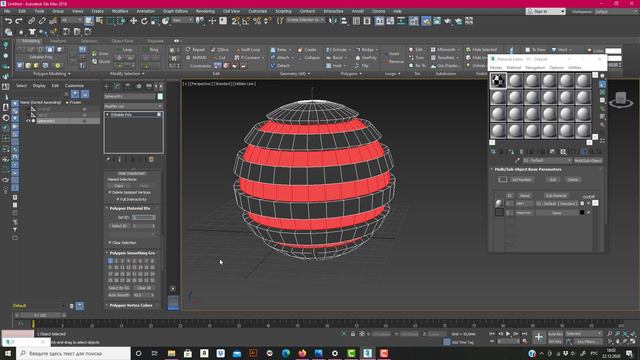Activate the Select and Rotate tool

144,21
